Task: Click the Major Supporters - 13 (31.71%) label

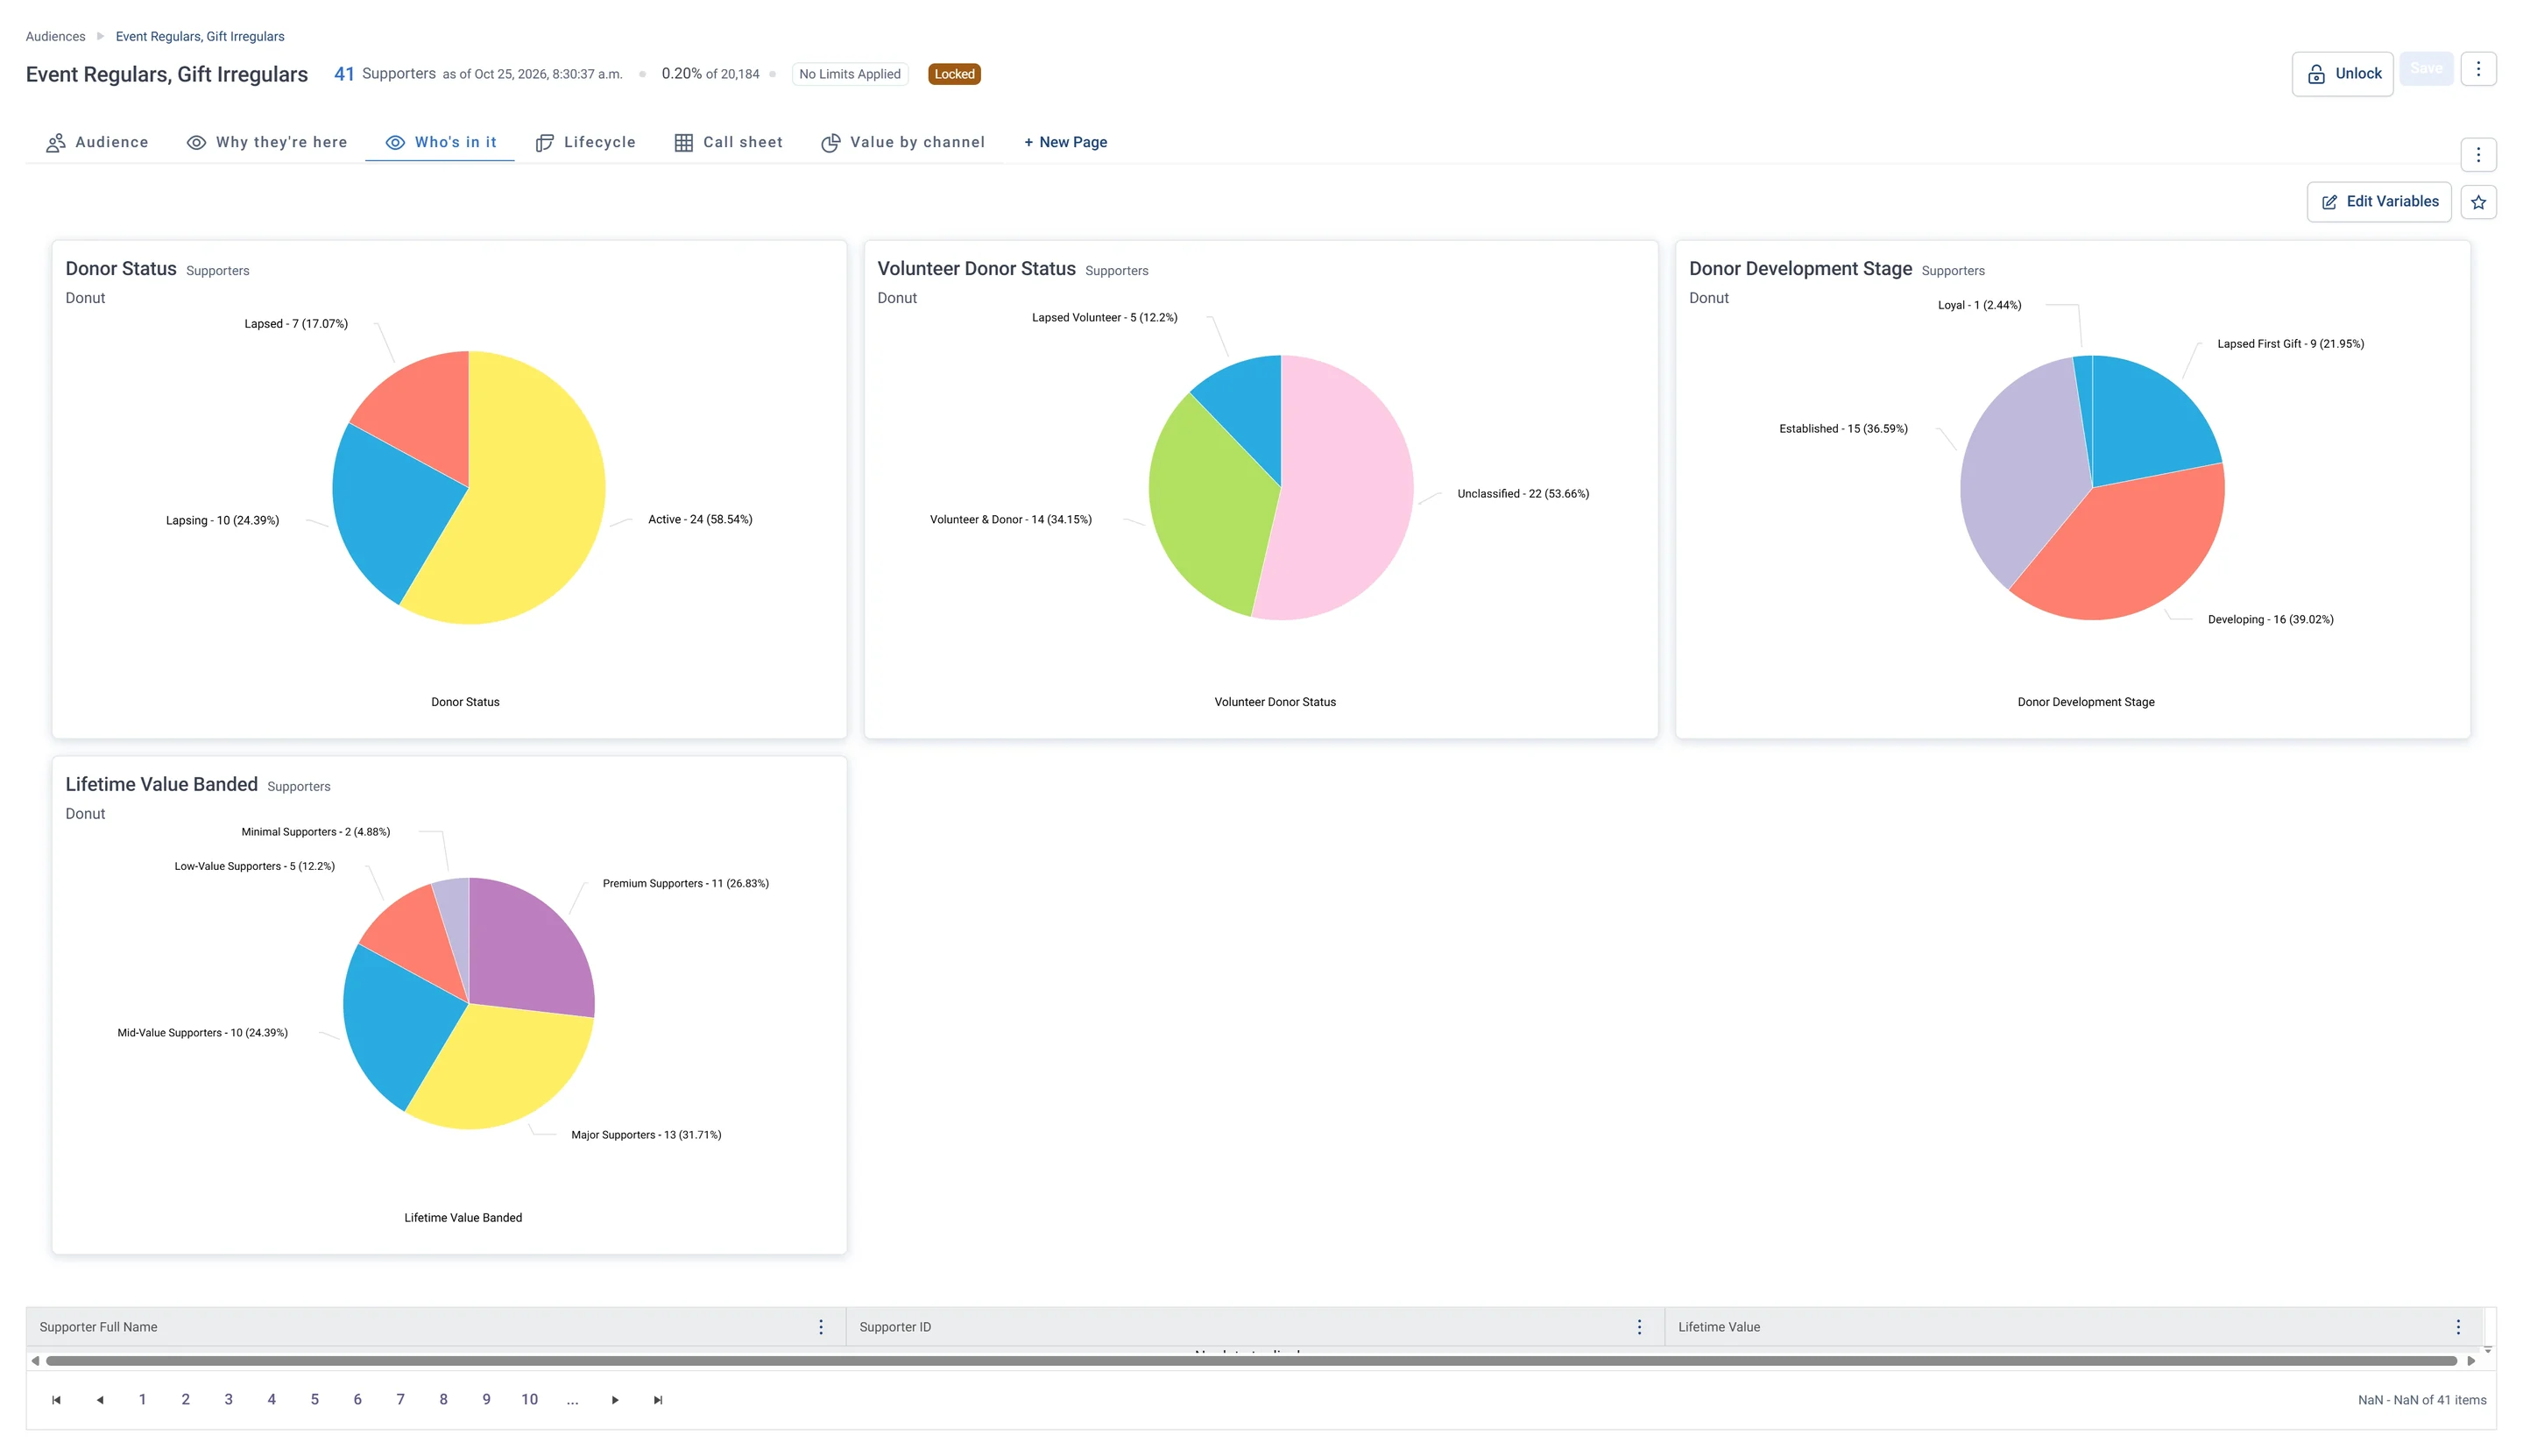Action: pyautogui.click(x=646, y=1135)
